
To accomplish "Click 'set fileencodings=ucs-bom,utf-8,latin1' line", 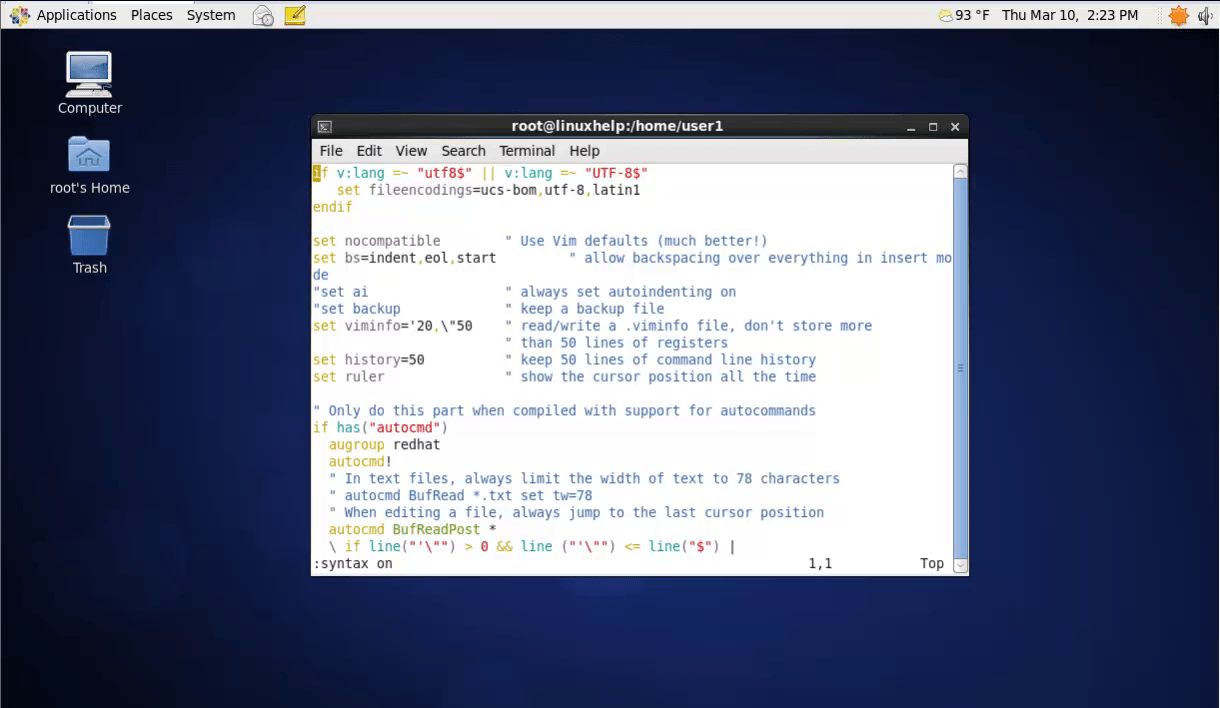I will point(489,190).
